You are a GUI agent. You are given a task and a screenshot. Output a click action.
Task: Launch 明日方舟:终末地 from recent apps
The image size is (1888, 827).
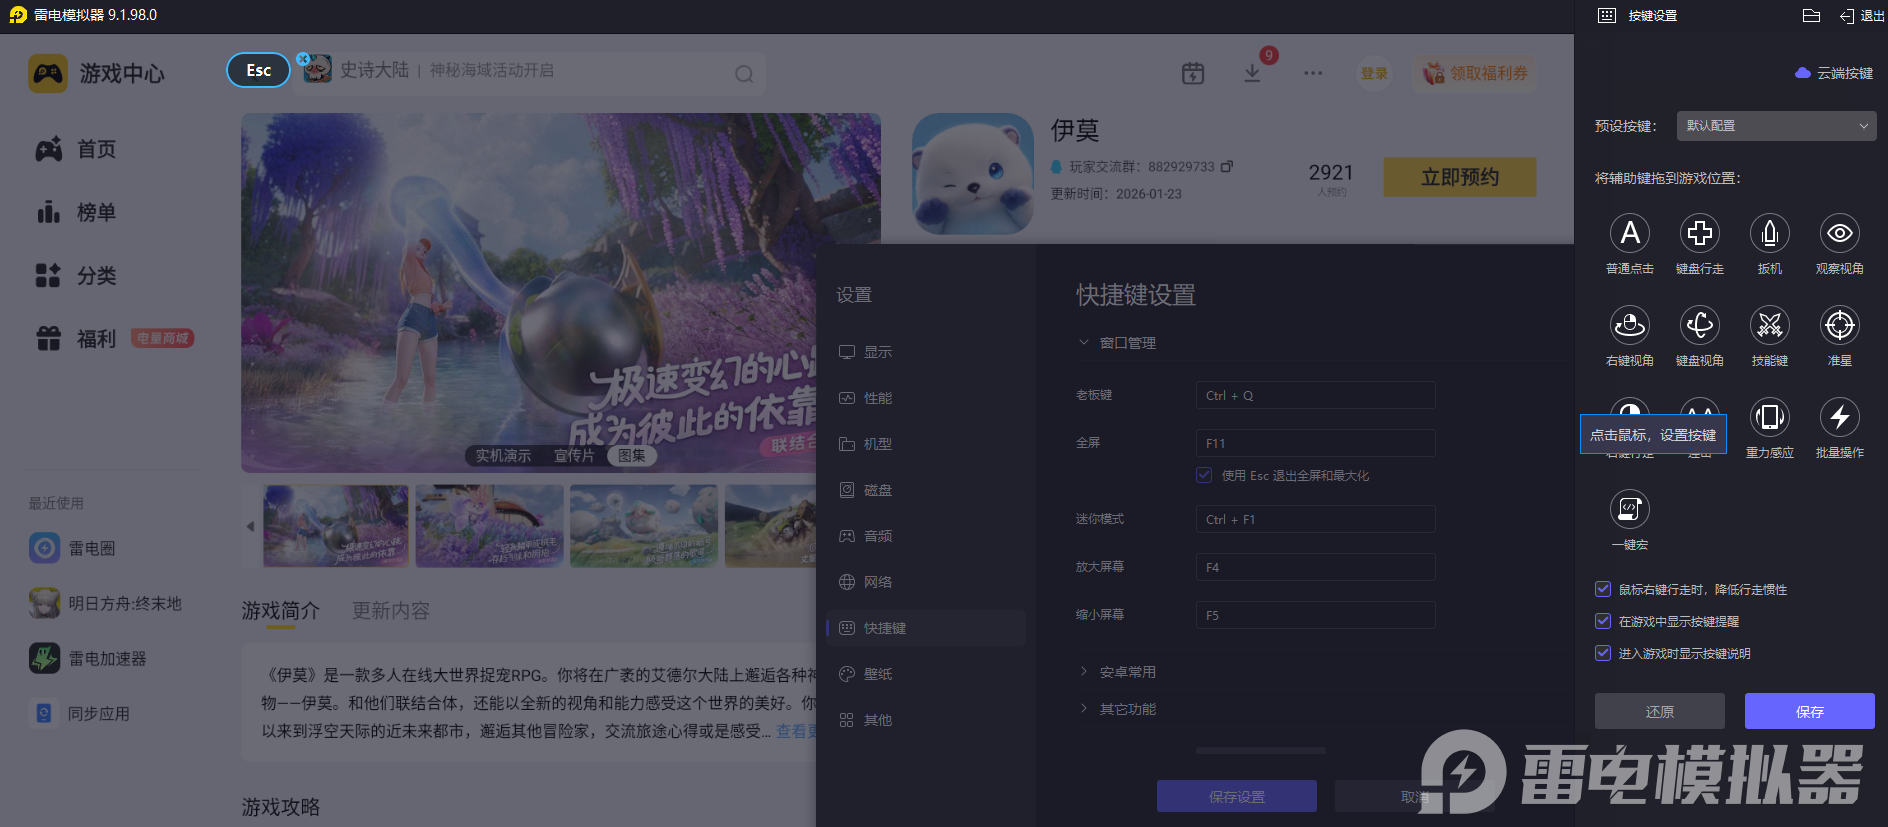pos(105,603)
